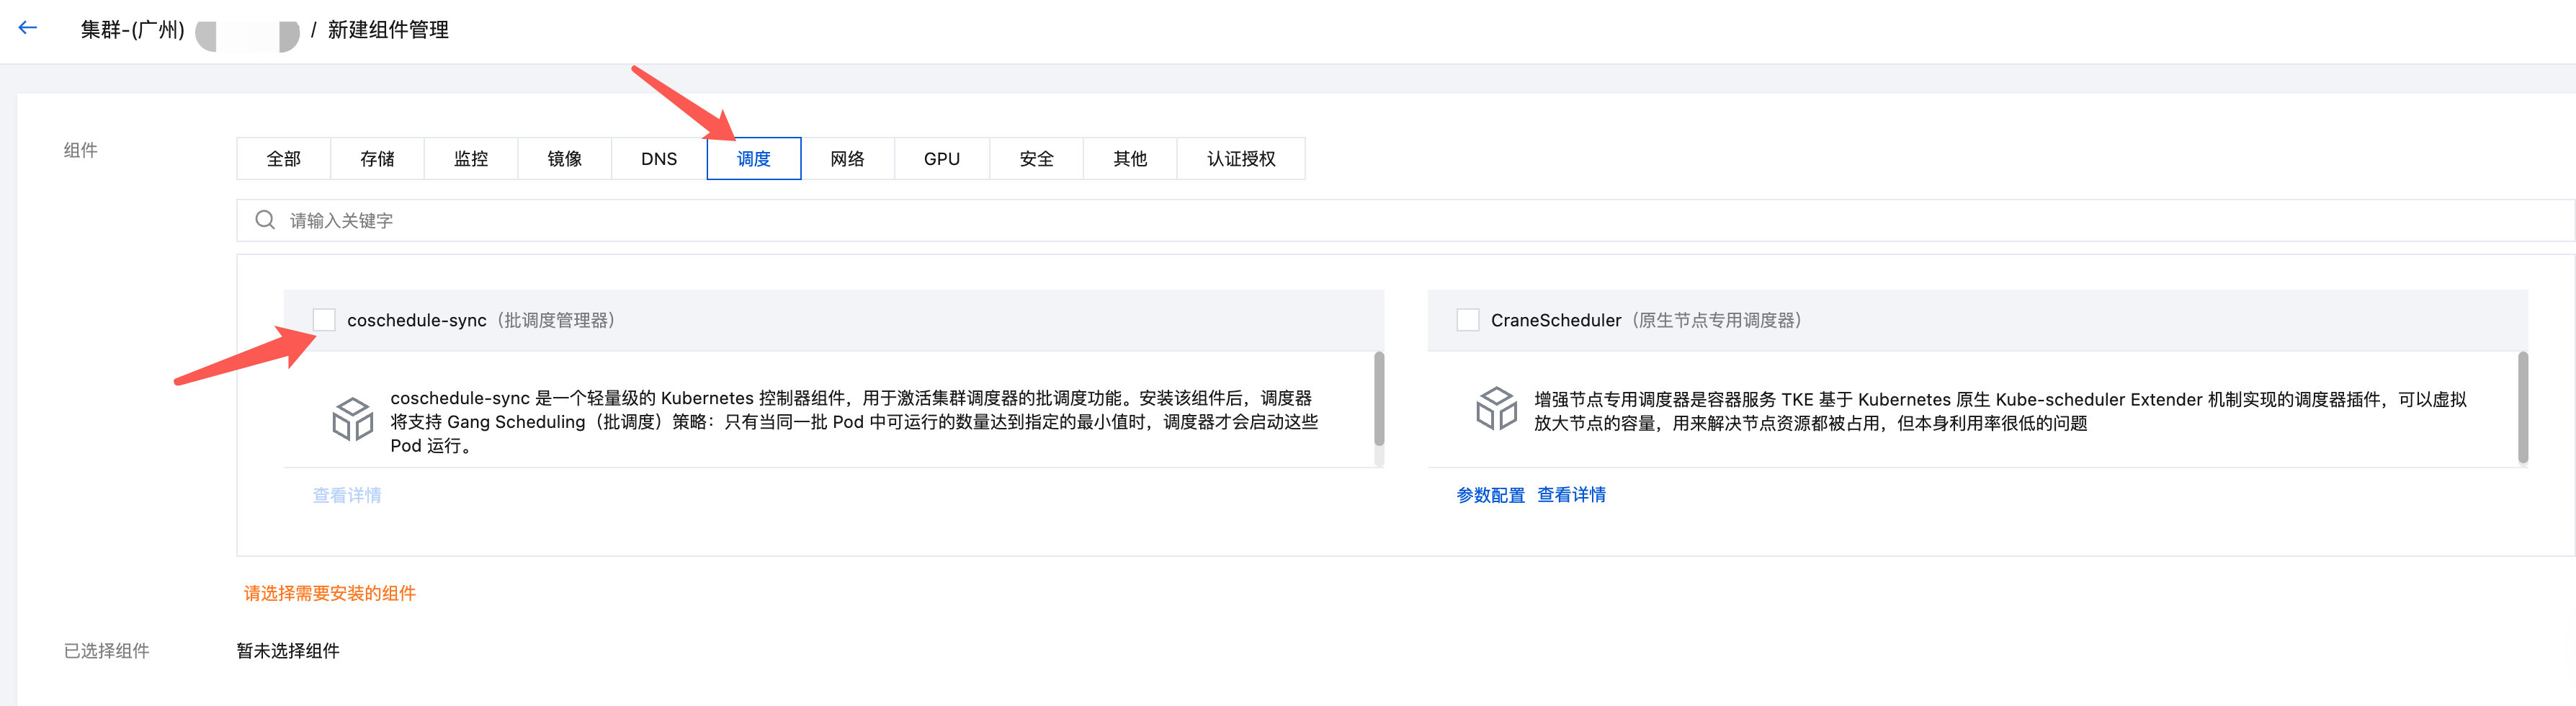Open 查看详情 under coschedule-sync
Image resolution: width=2576 pixels, height=706 pixels.
(347, 495)
